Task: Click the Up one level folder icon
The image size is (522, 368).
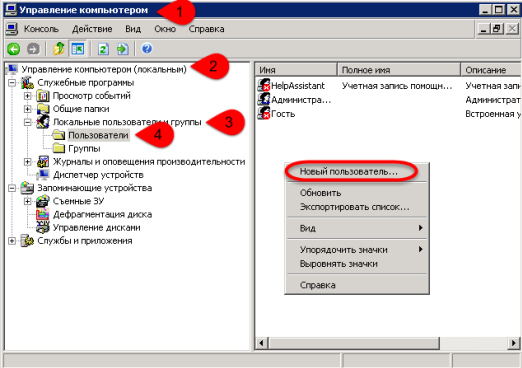Action: [59, 49]
